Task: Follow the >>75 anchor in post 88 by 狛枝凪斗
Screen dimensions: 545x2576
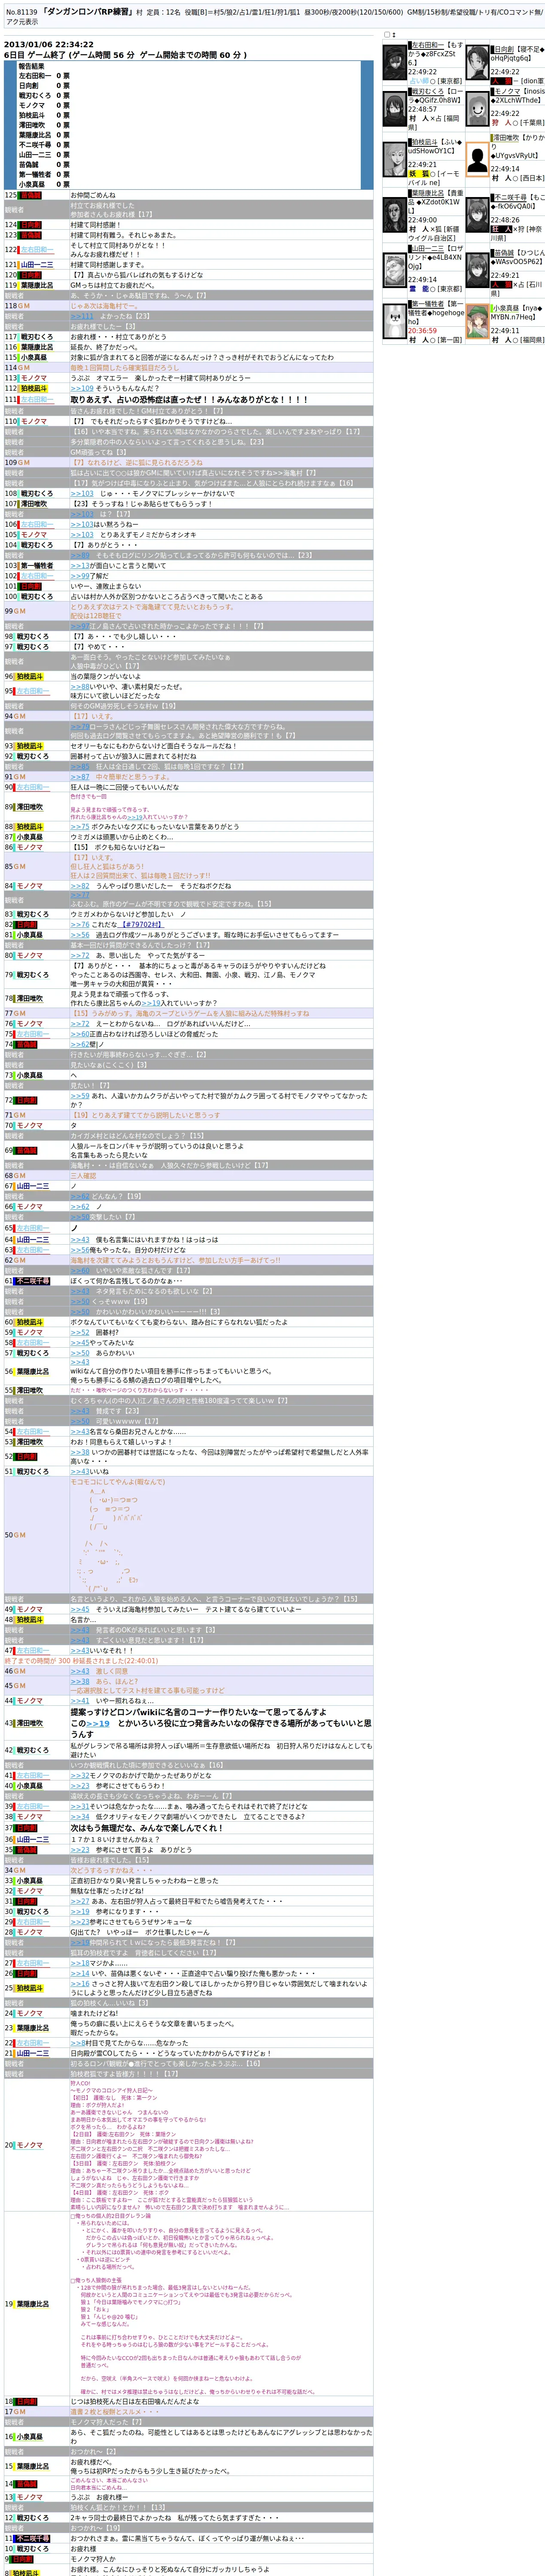Action: [79, 827]
